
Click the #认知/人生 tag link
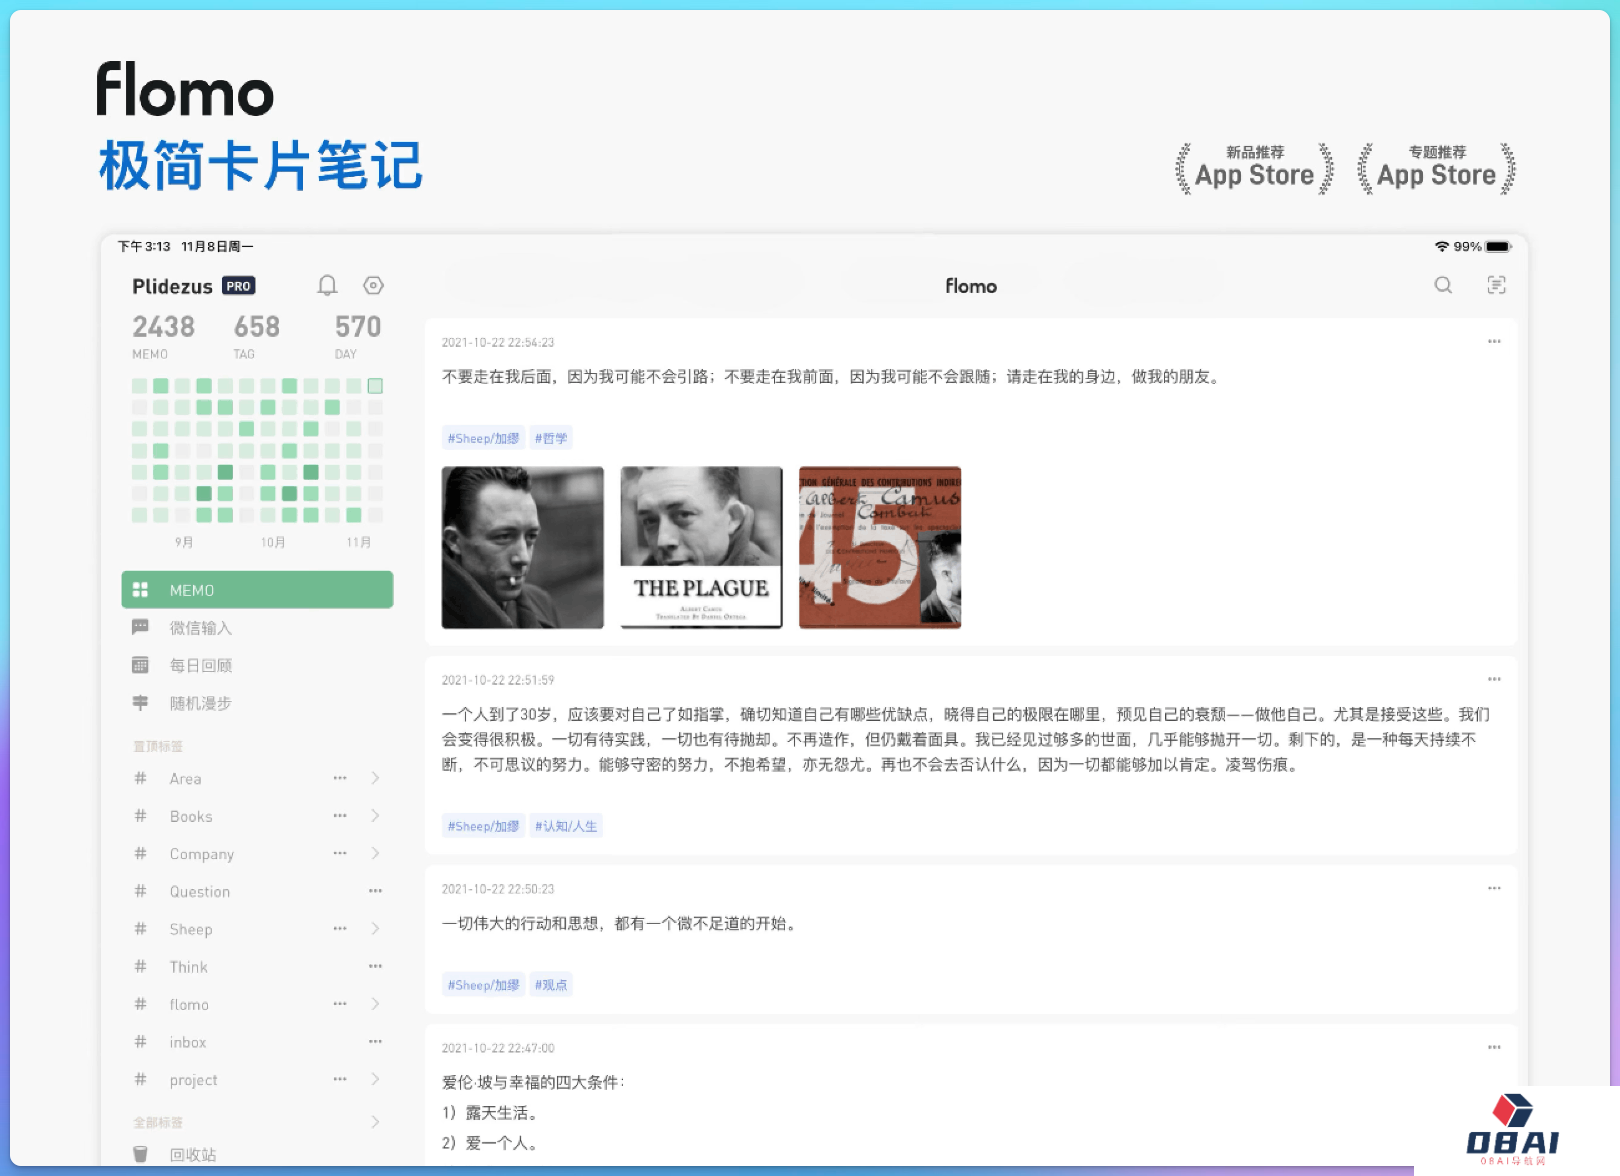pos(566,826)
